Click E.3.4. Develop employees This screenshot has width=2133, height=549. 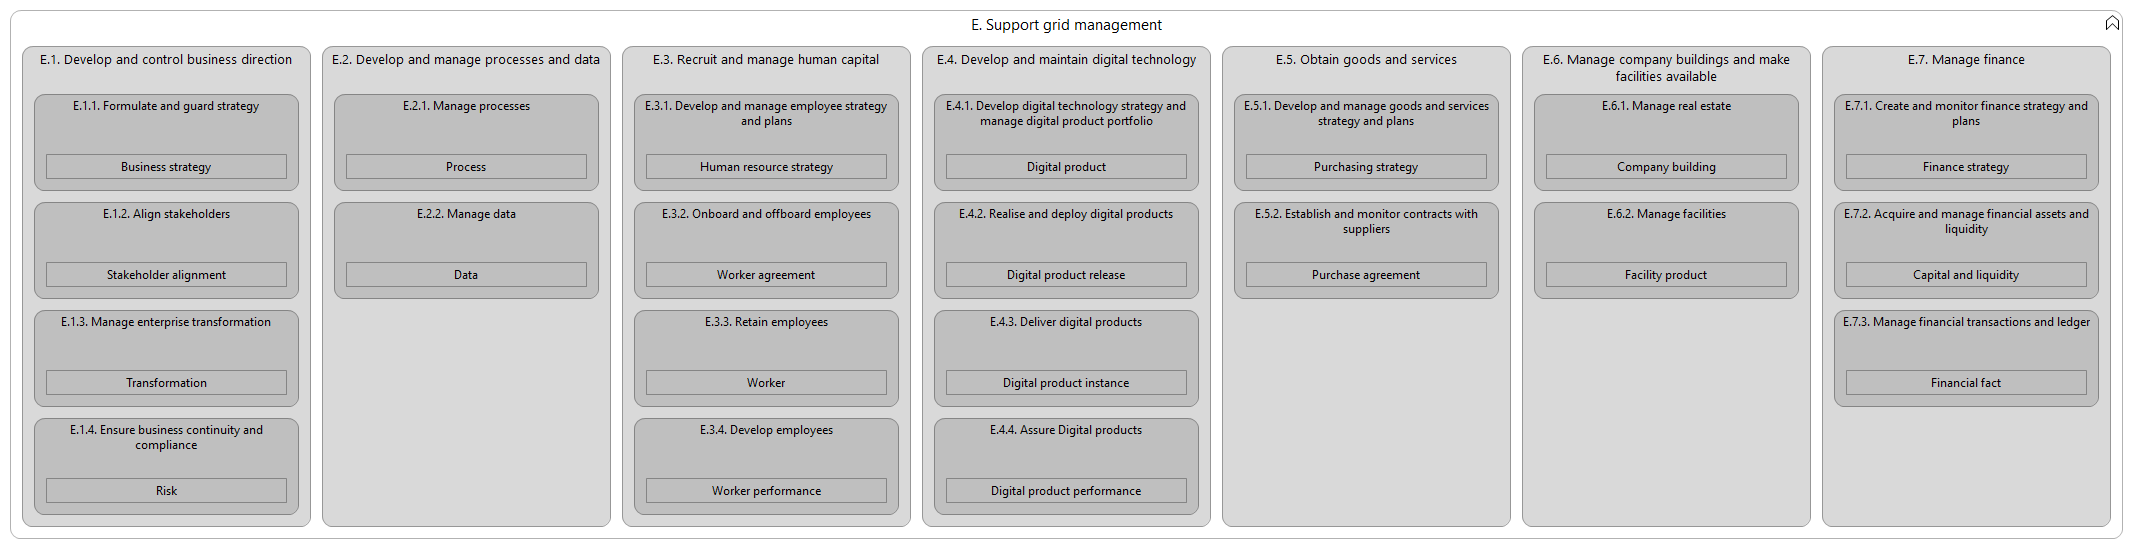[766, 430]
